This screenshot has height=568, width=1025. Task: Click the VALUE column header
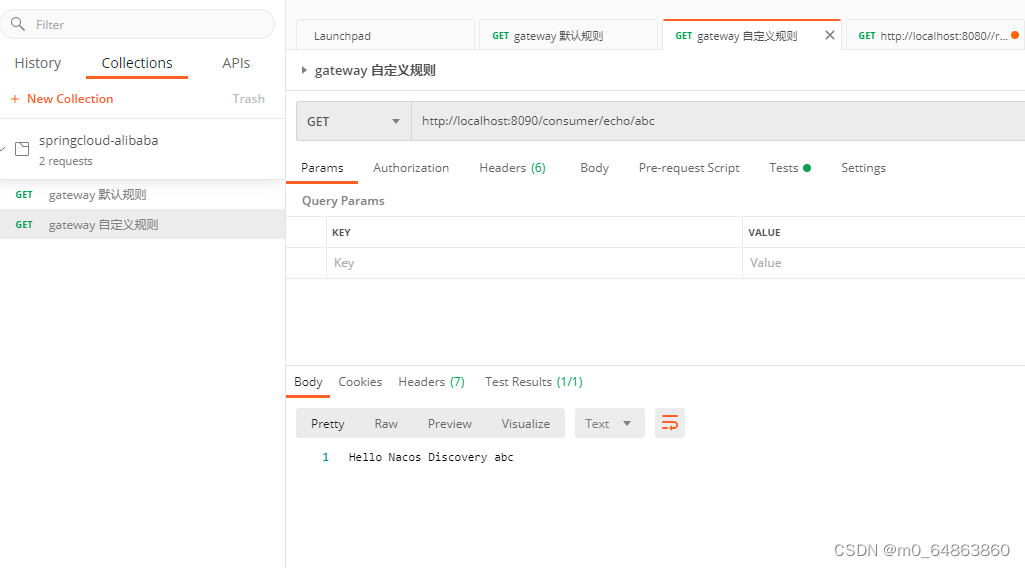pos(764,233)
